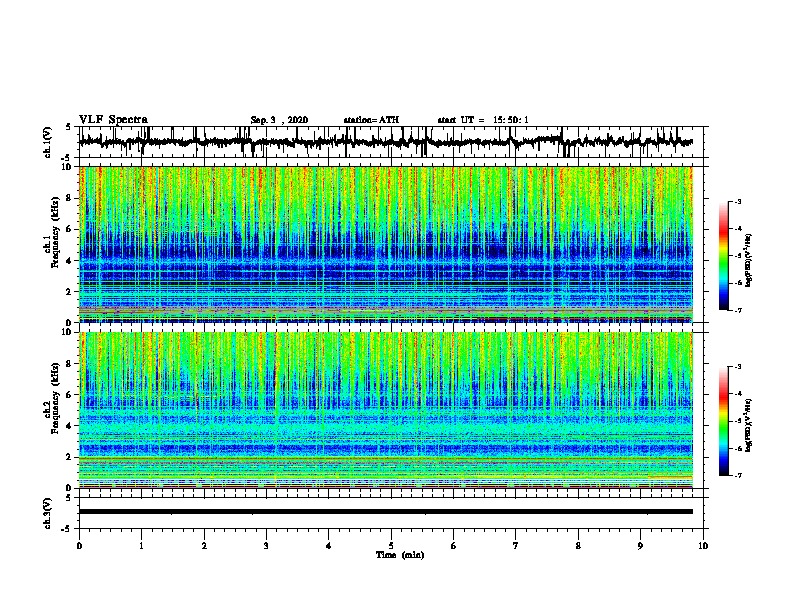The height and width of the screenshot is (612, 792).
Task: Click the "4" kHz tick on the ch.2 axis
Action: click(x=69, y=426)
